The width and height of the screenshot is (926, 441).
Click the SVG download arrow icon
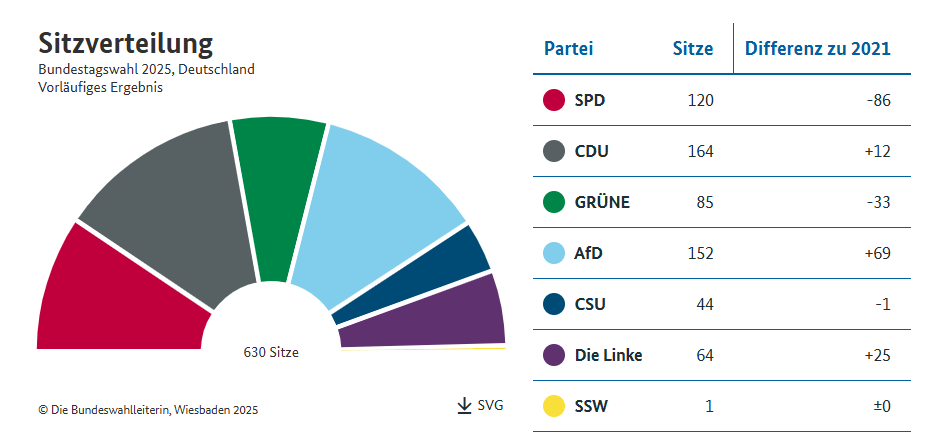pyautogui.click(x=464, y=405)
